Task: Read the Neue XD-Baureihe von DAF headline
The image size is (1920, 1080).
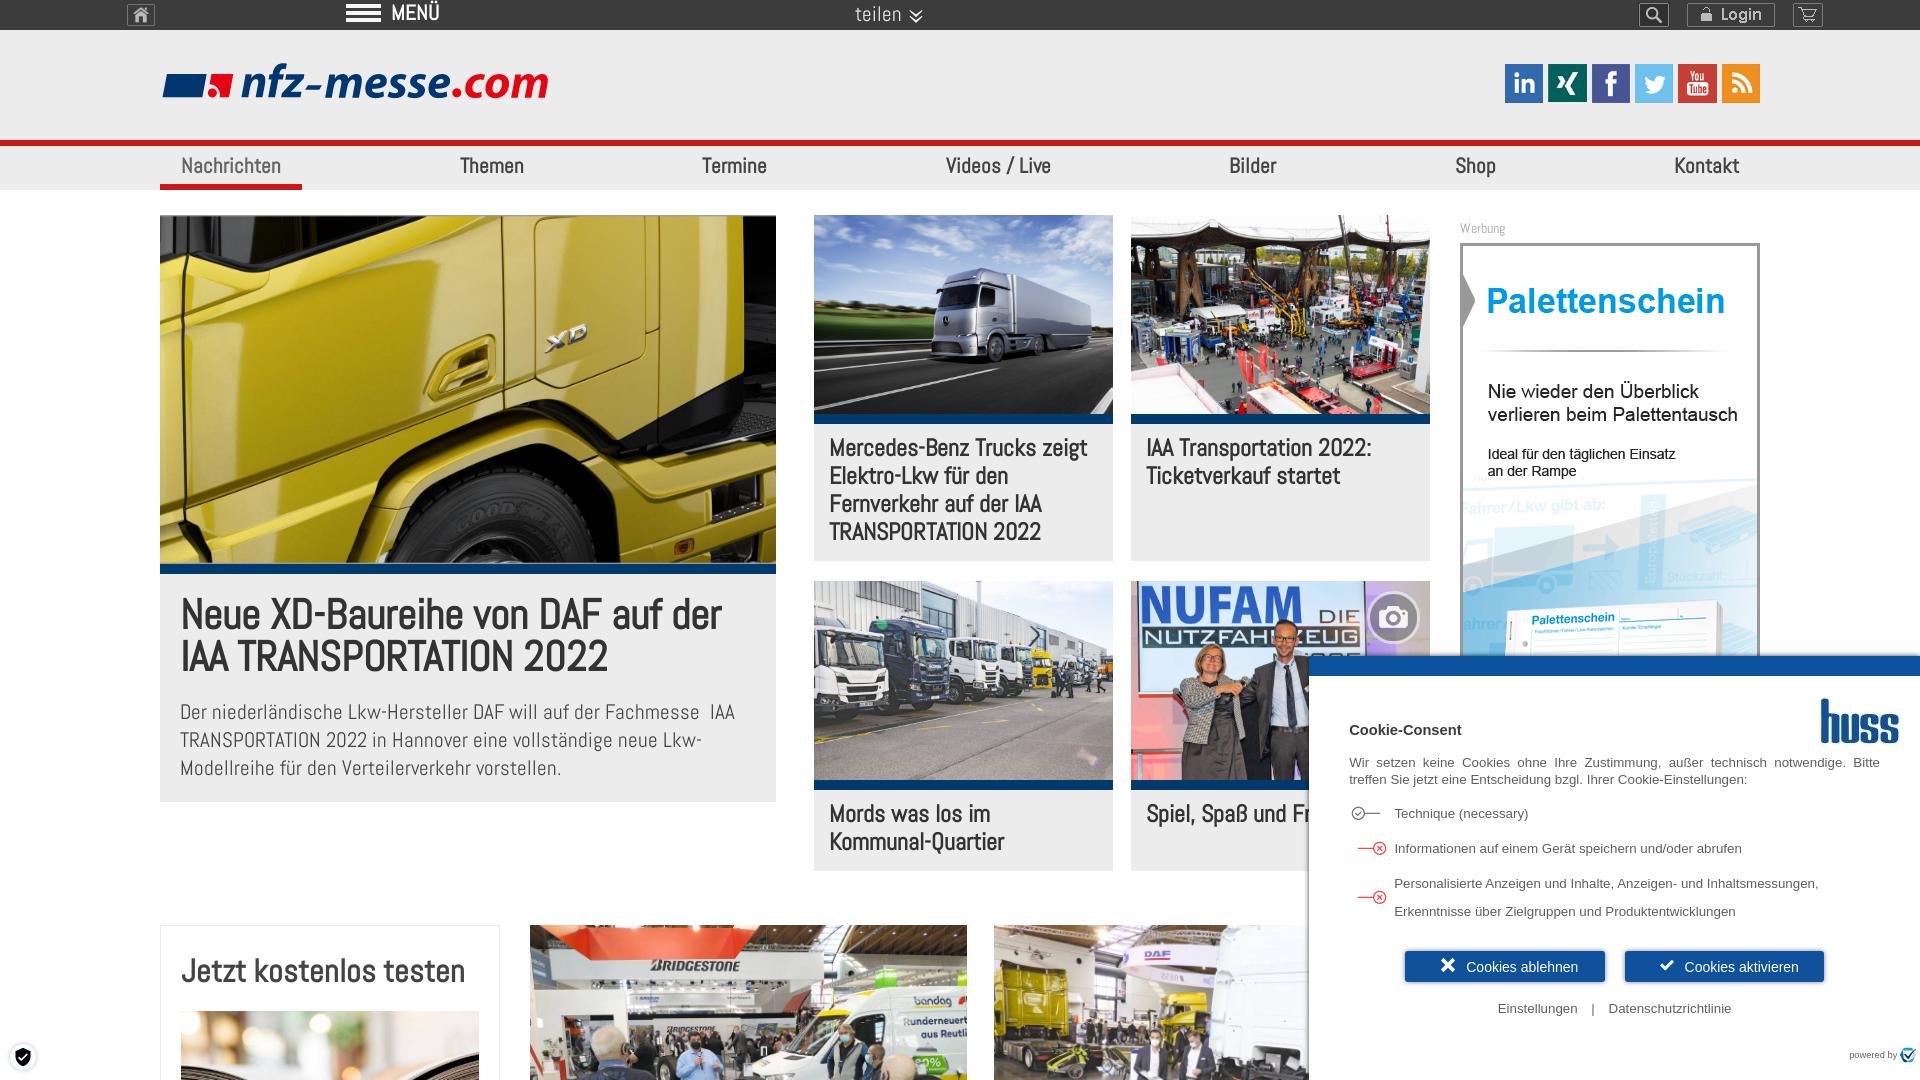Action: 451,636
